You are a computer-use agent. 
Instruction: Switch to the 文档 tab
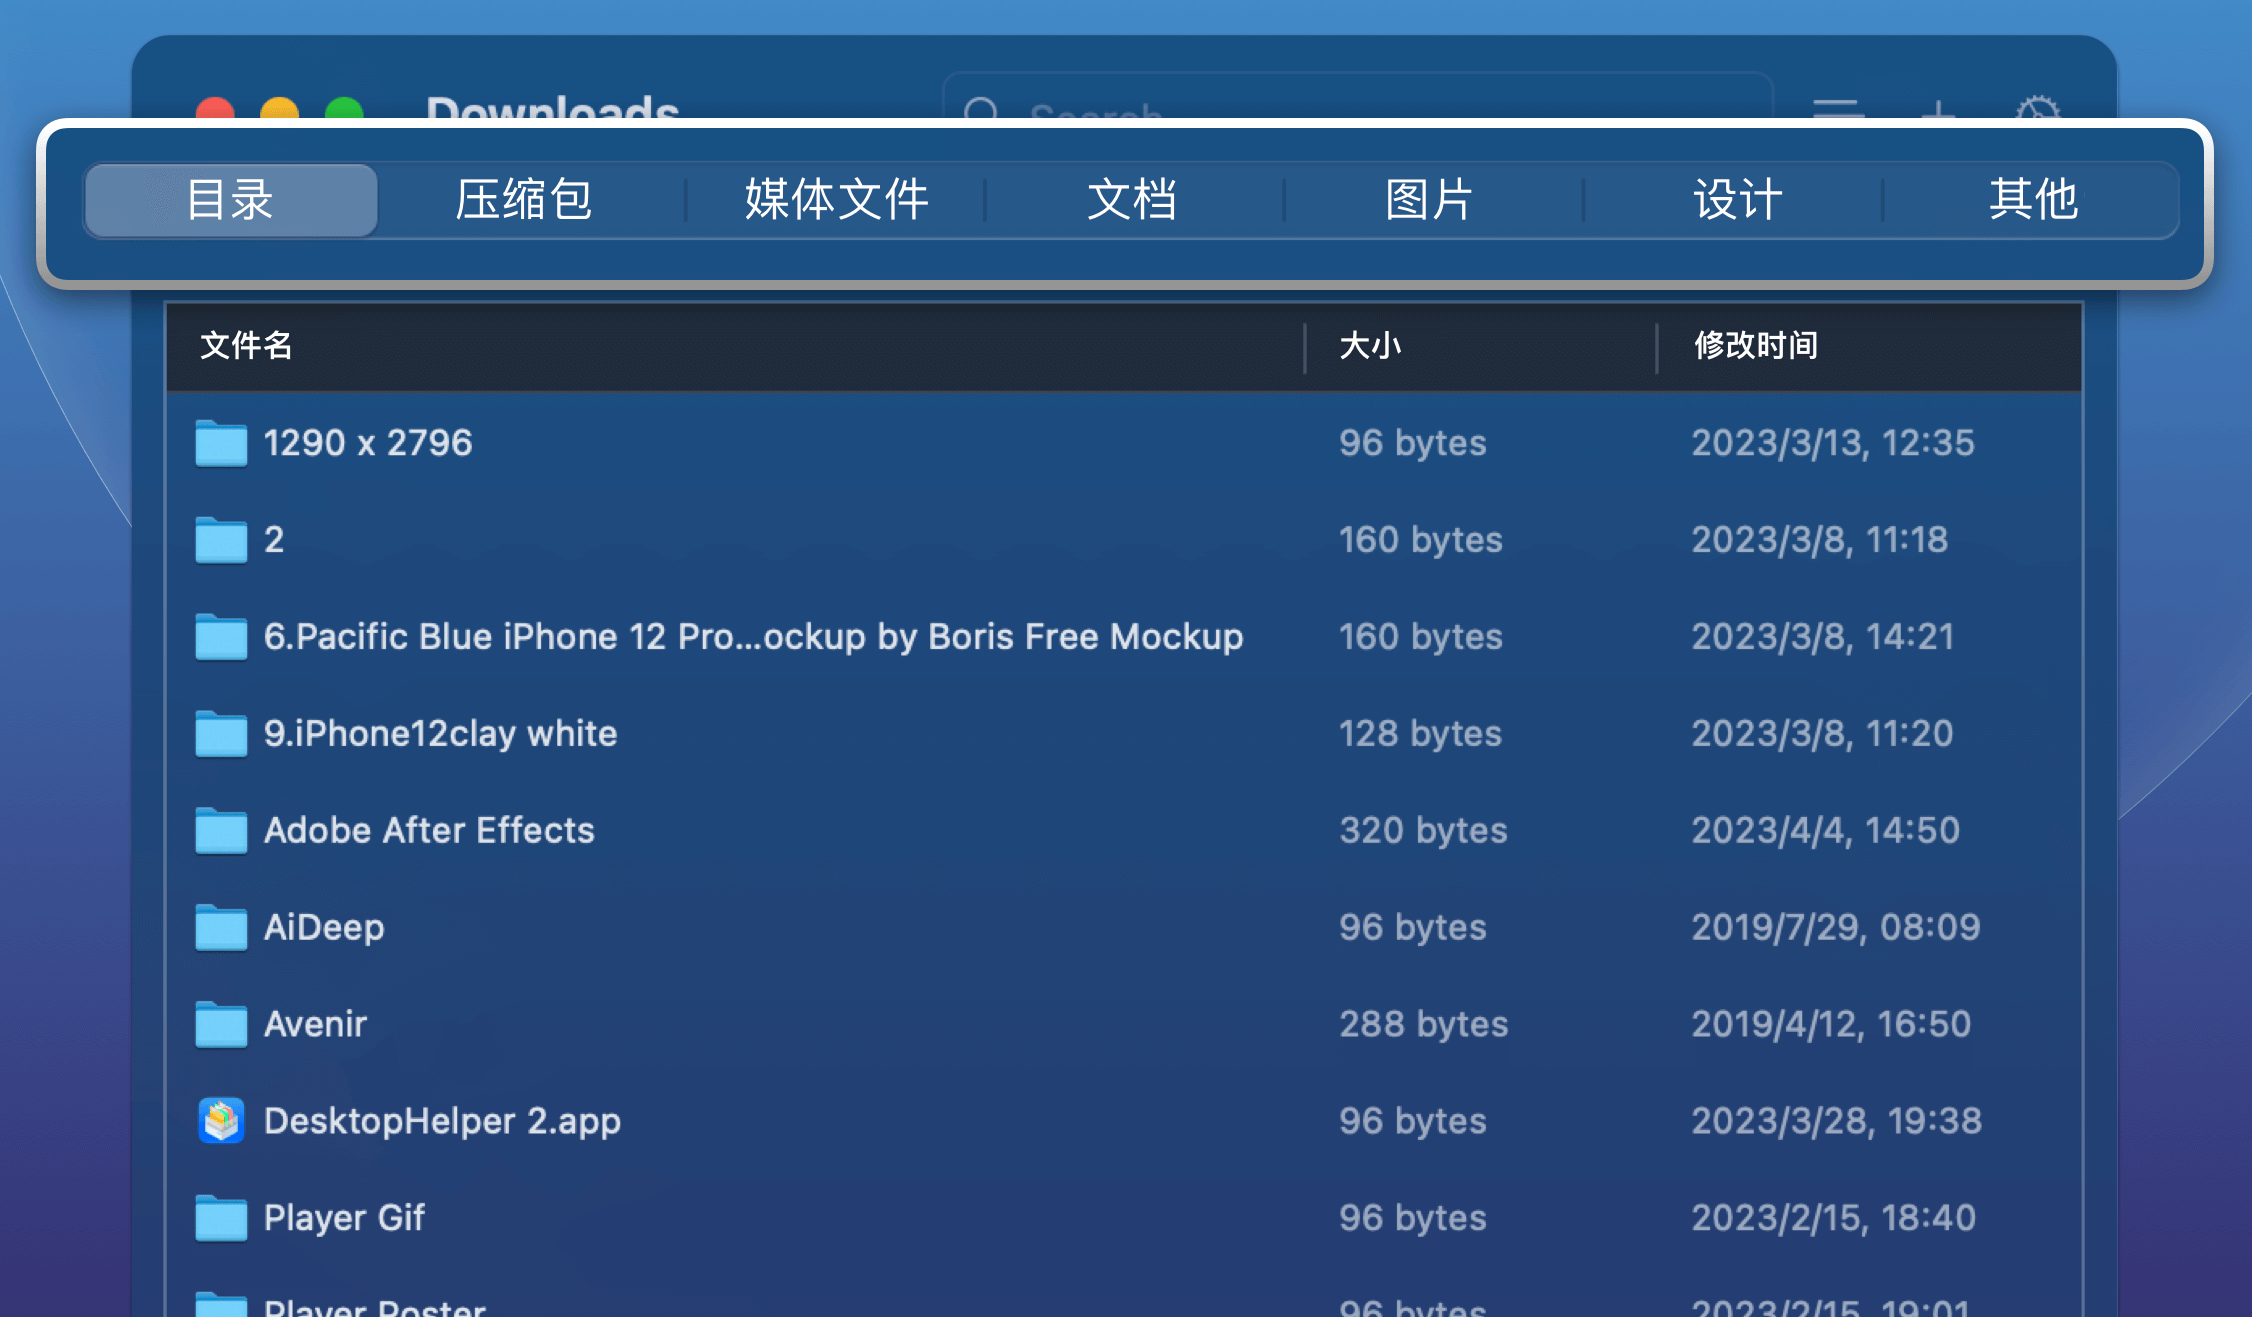pos(1132,200)
